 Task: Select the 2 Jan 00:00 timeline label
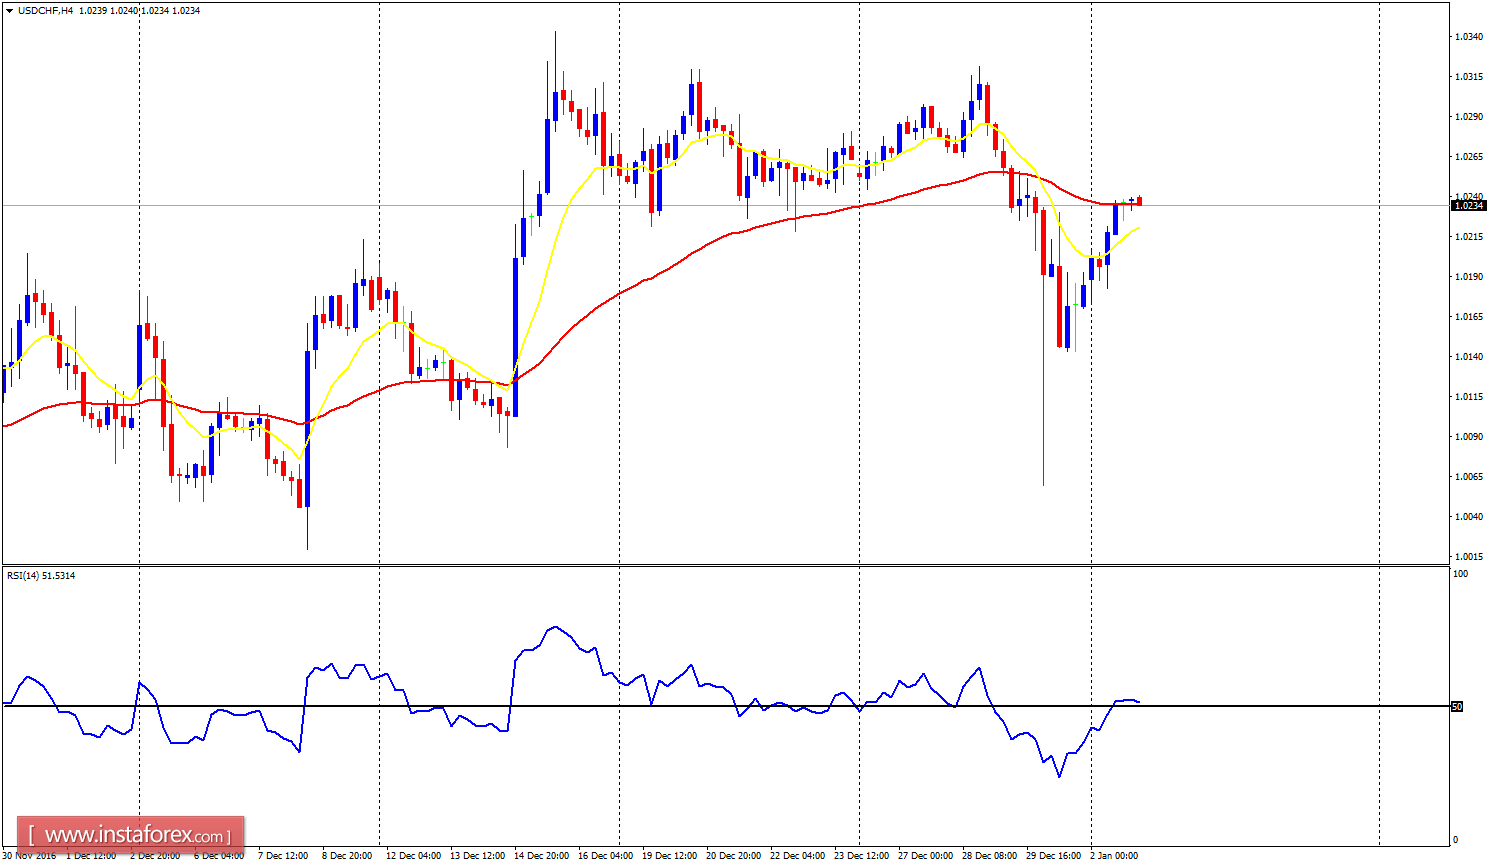[1114, 856]
